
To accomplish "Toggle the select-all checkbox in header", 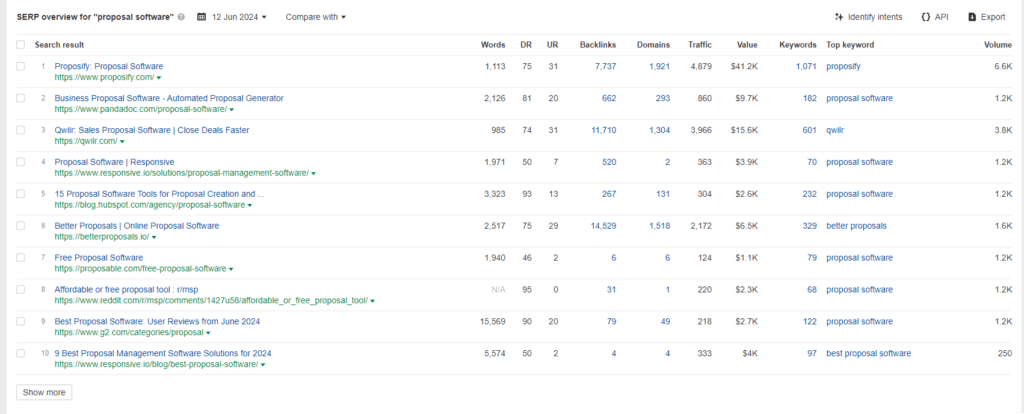I will (20, 44).
